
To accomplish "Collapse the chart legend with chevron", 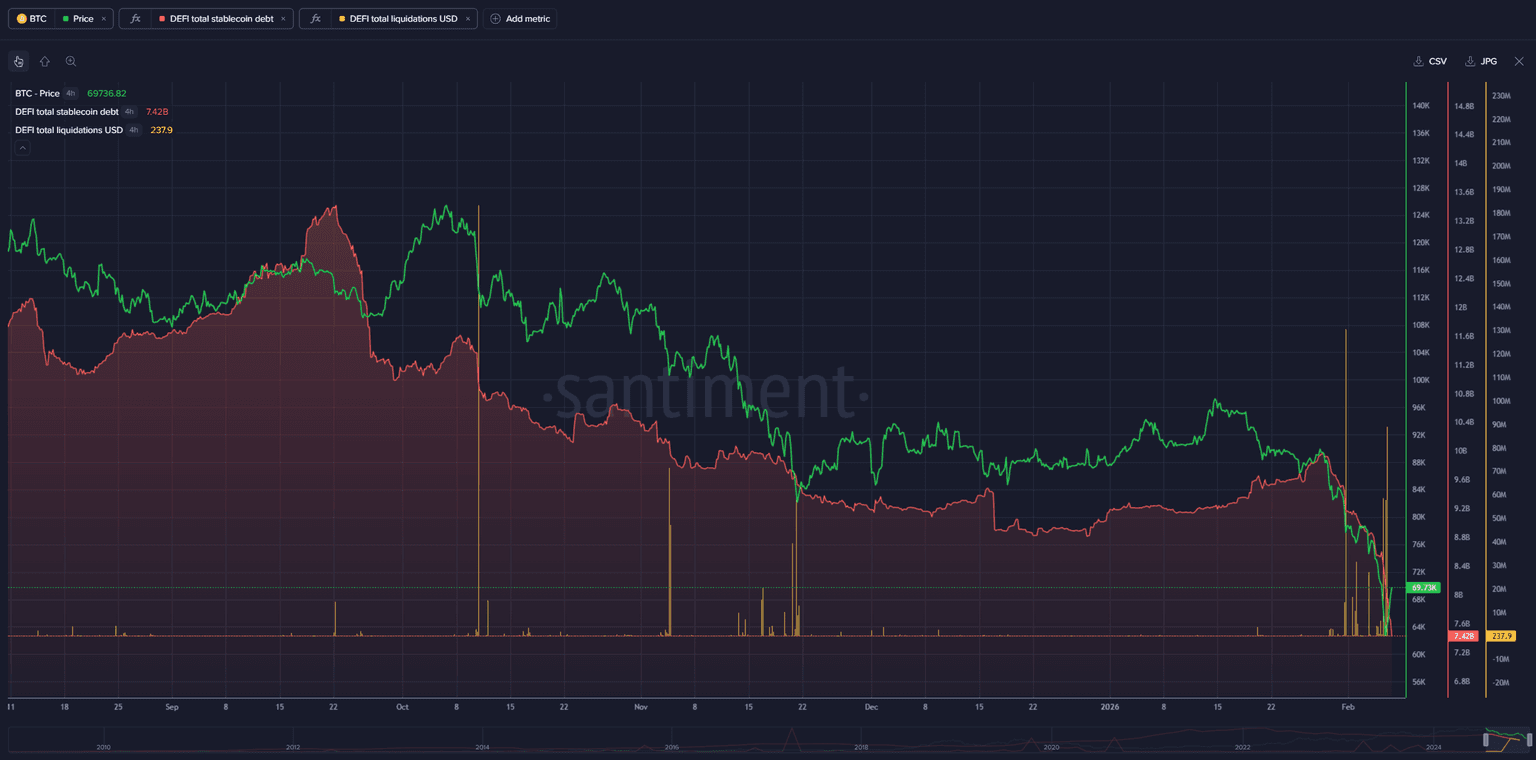I will 23,148.
